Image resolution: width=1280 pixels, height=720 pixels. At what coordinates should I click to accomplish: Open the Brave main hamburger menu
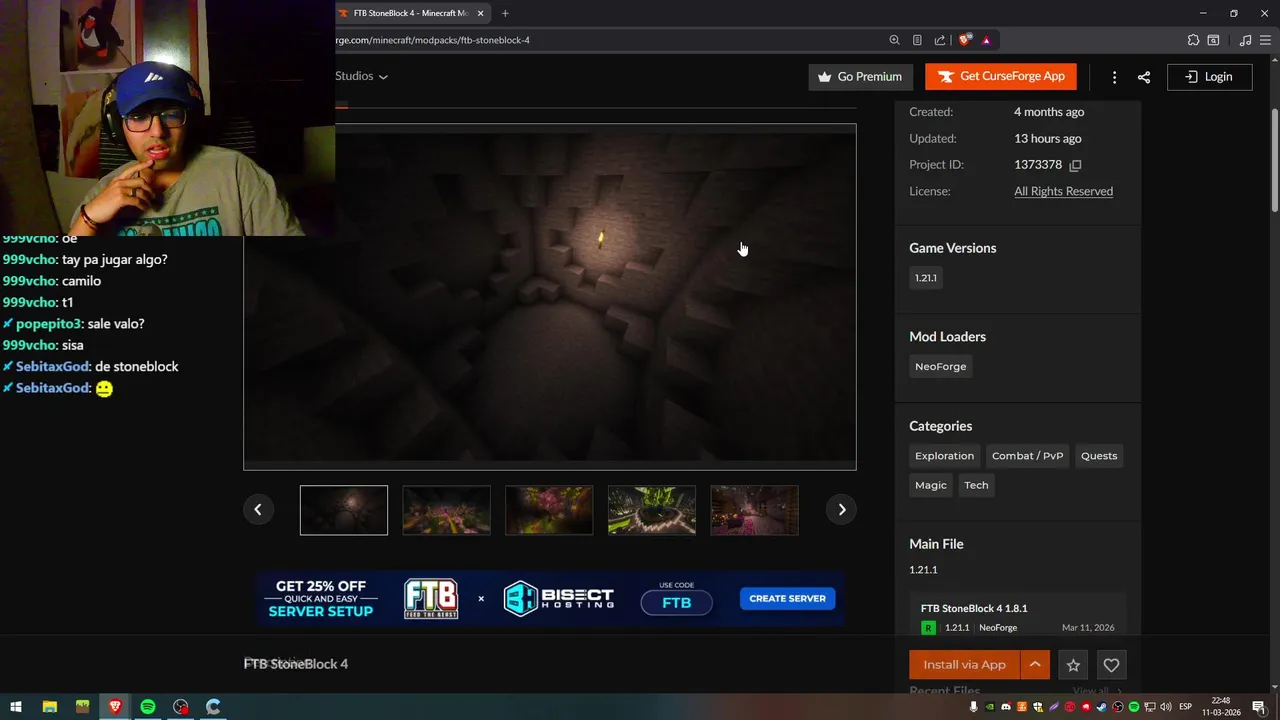pos(1265,40)
